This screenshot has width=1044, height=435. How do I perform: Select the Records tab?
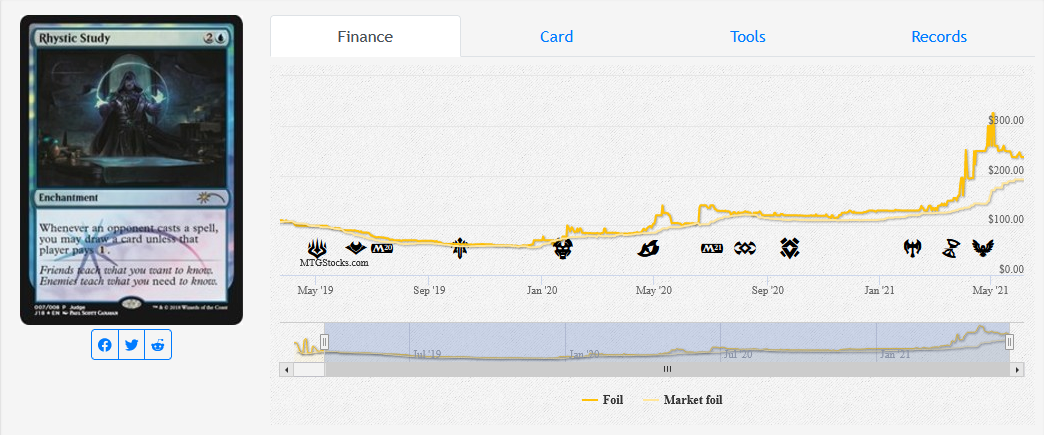938,37
